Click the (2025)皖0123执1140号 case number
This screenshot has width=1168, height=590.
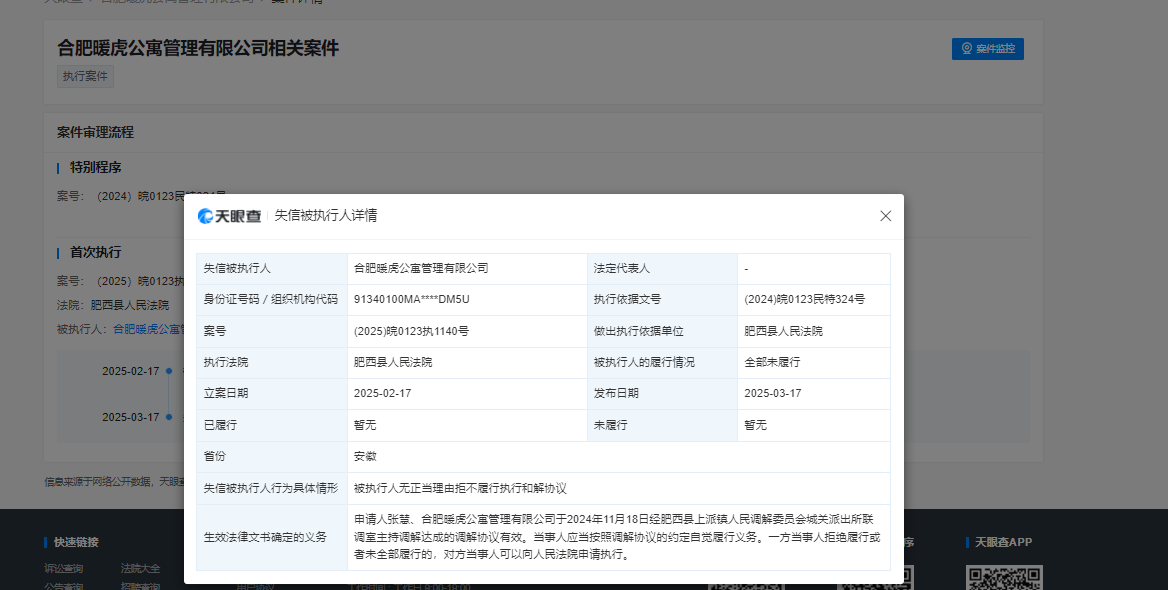(411, 331)
